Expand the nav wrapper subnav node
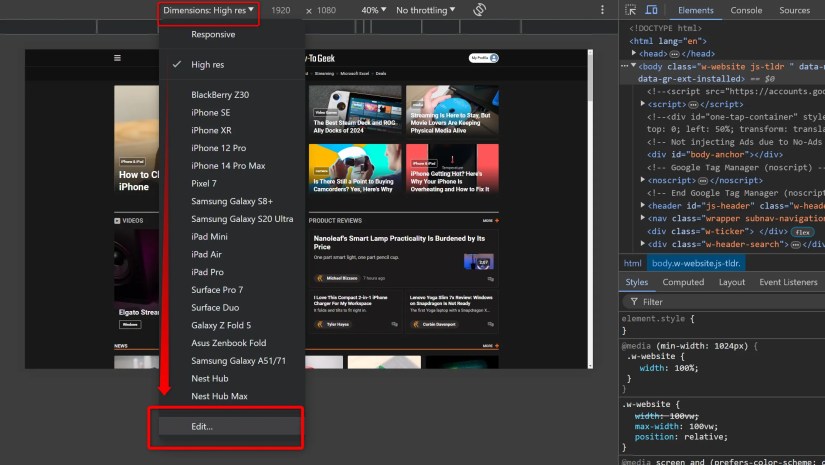Image resolution: width=825 pixels, height=465 pixels. click(x=642, y=218)
